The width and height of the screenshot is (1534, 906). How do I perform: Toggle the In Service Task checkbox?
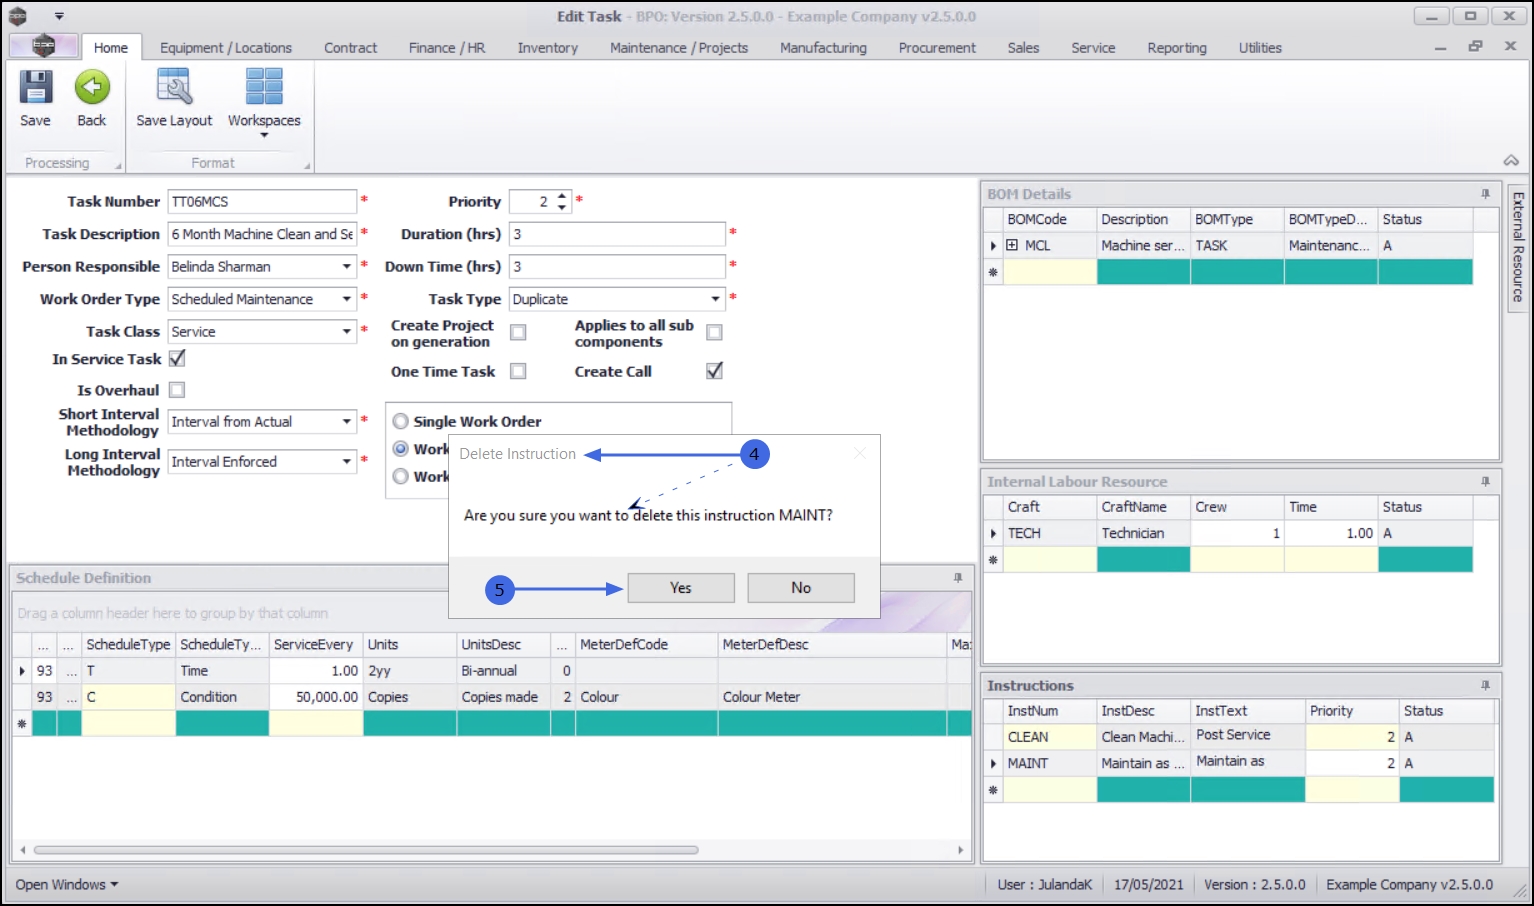click(x=177, y=358)
